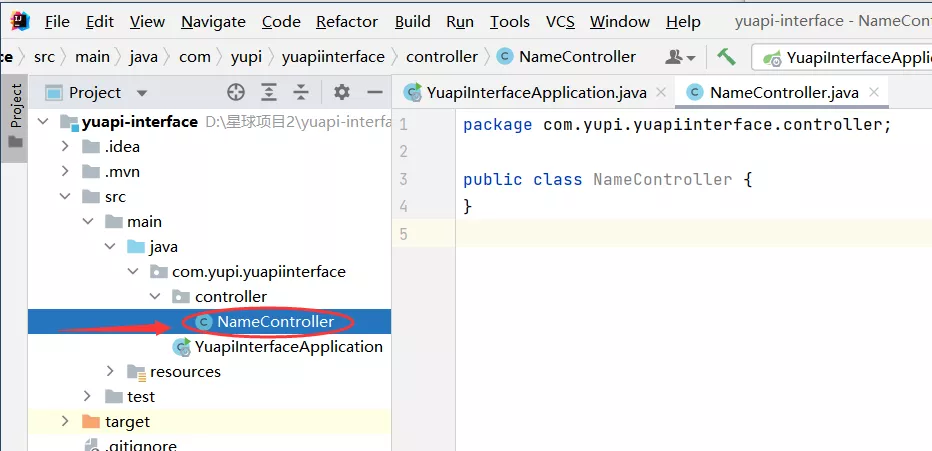The width and height of the screenshot is (932, 451).
Task: Collapse the java folder arrow
Action: point(110,246)
